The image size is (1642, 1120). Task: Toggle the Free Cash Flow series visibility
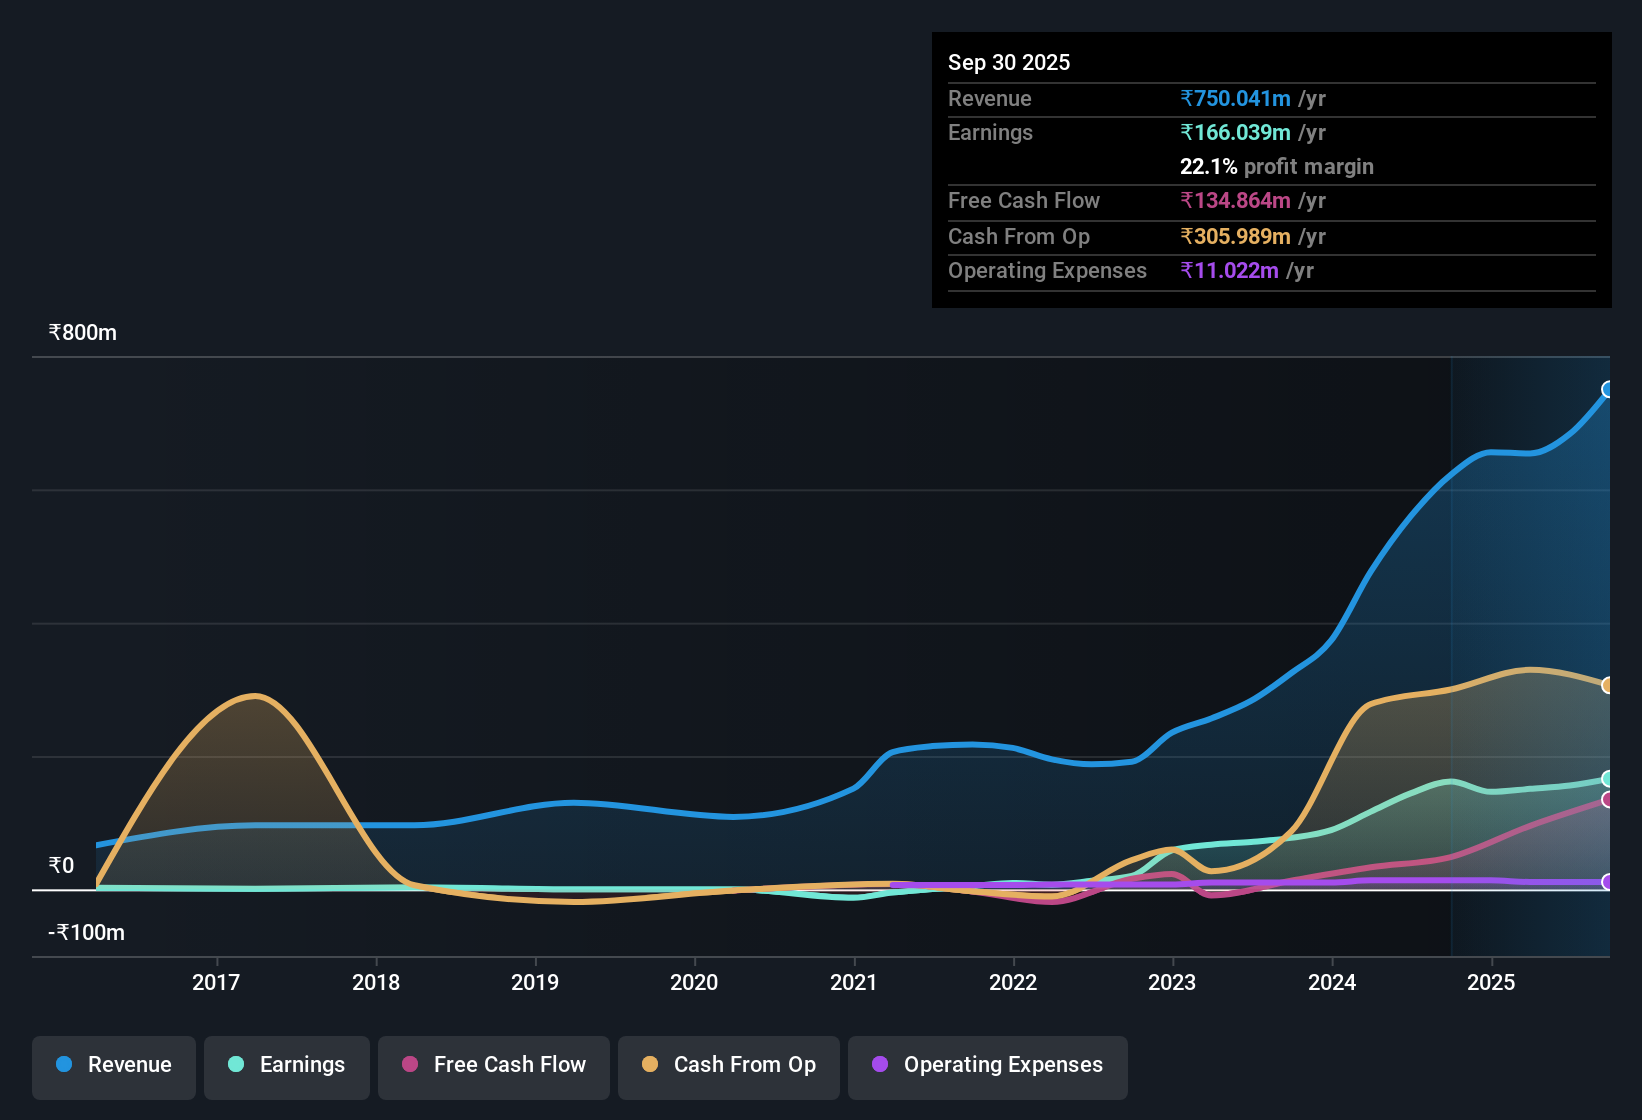(493, 1065)
